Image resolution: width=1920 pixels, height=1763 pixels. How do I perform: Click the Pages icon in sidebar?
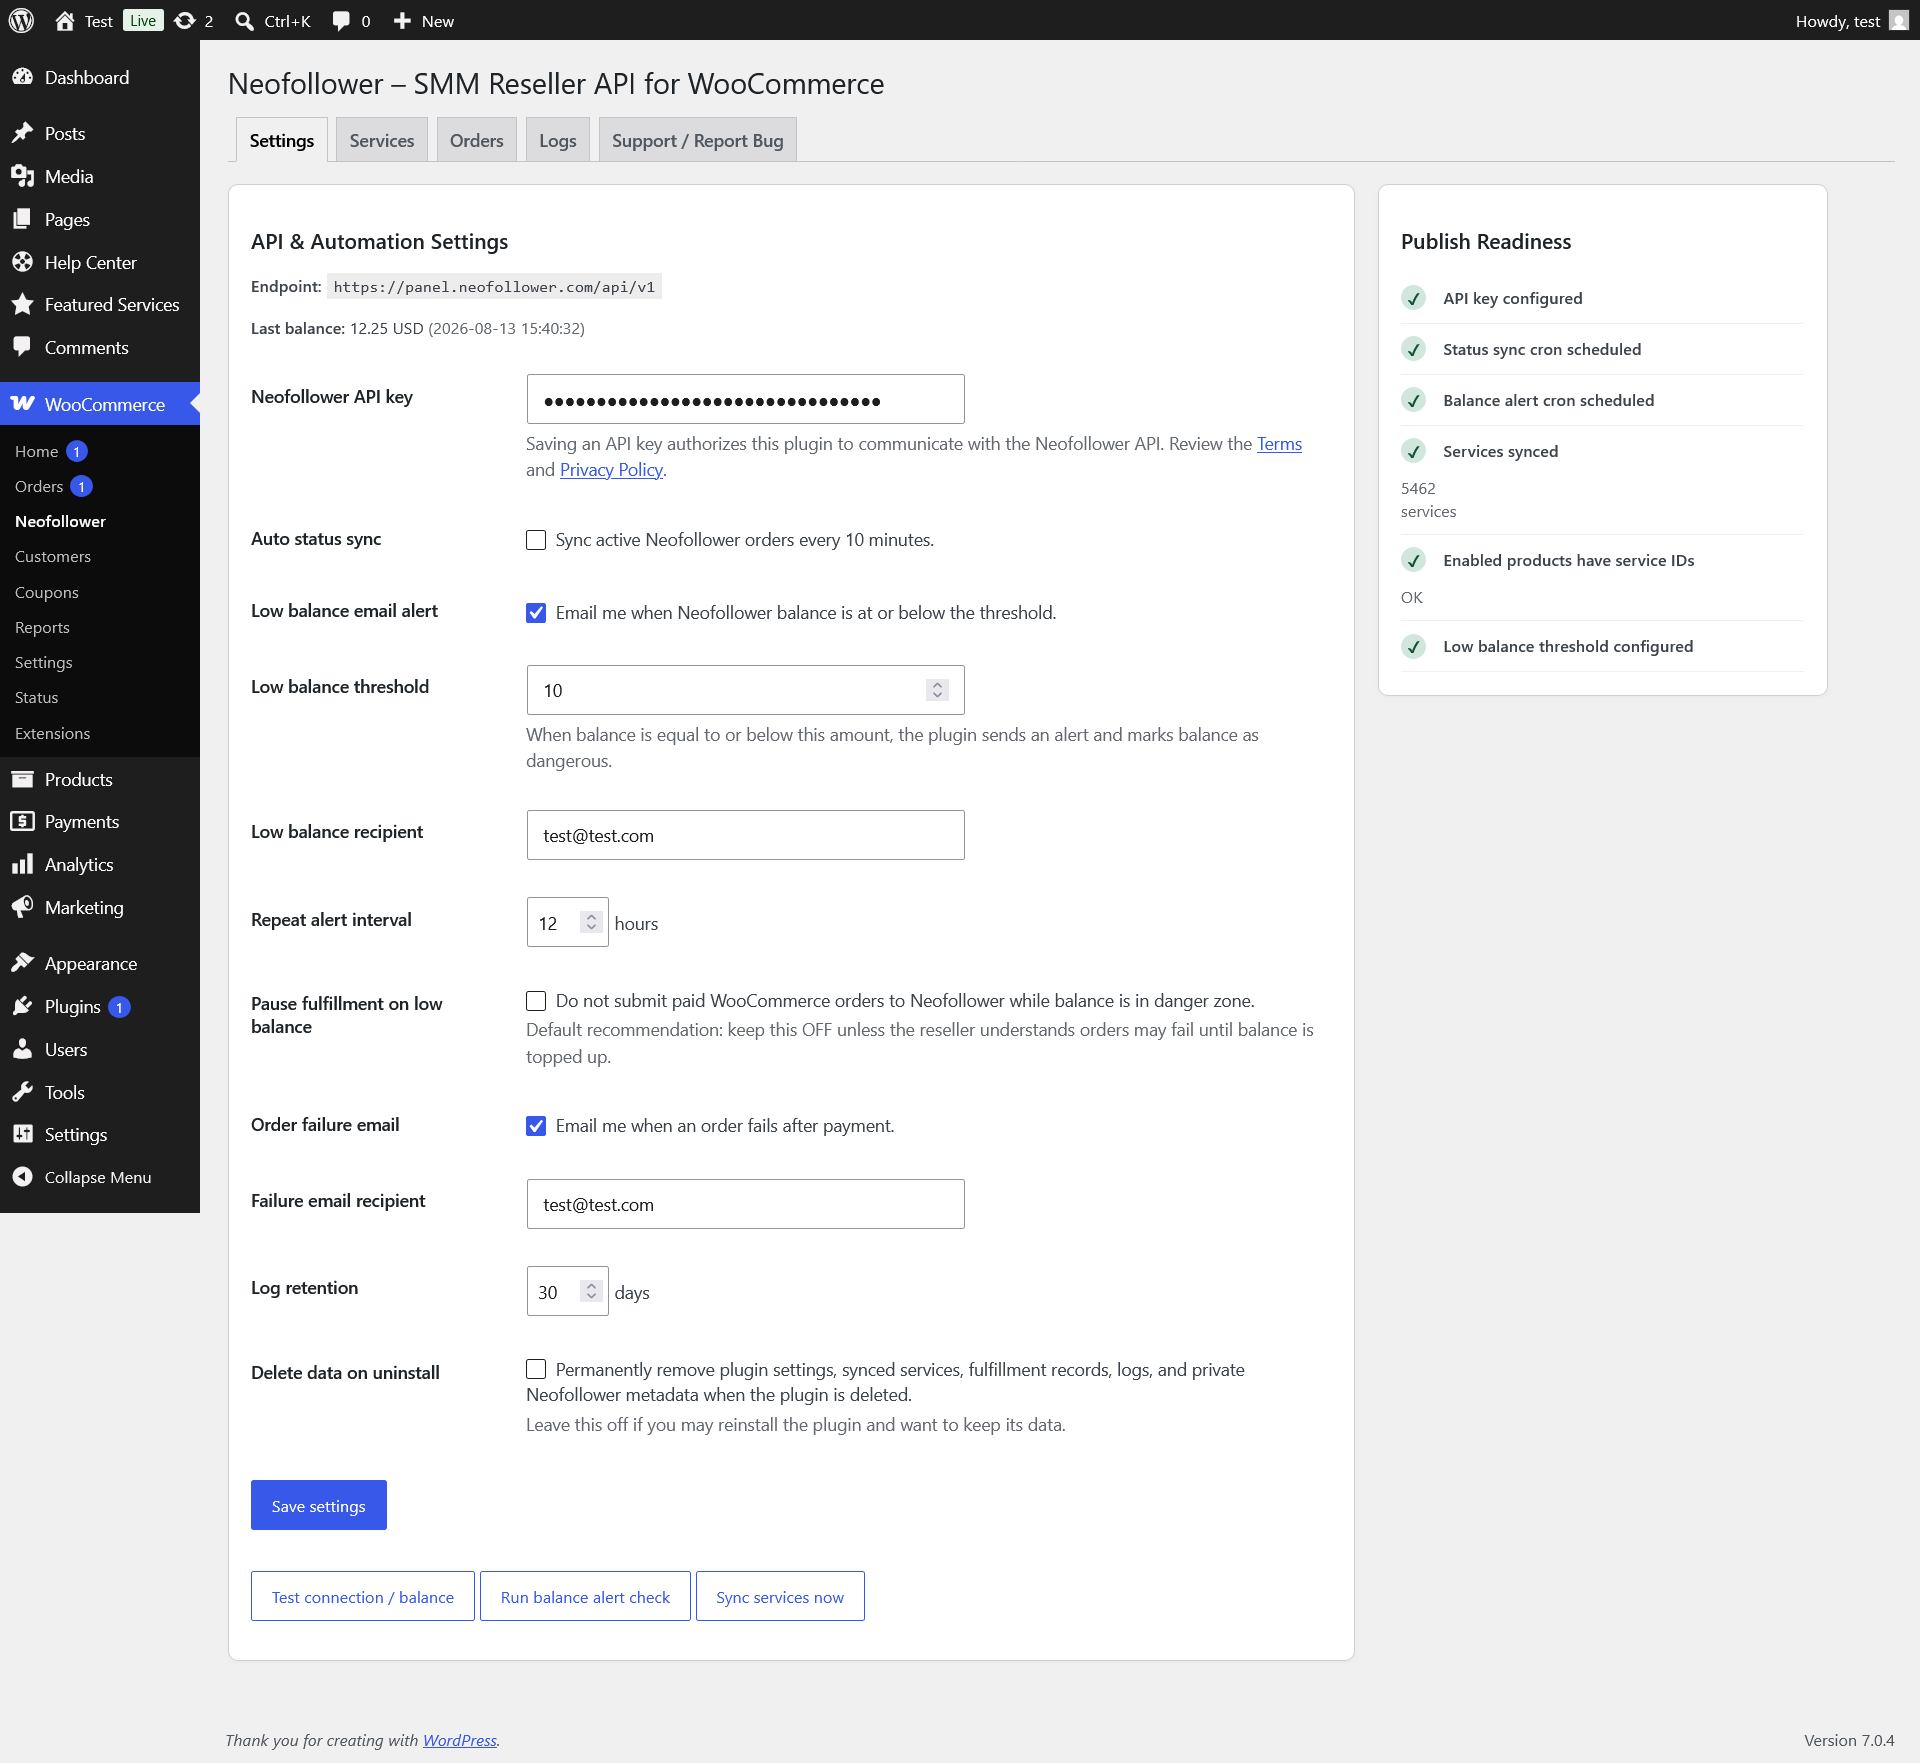pyautogui.click(x=22, y=219)
